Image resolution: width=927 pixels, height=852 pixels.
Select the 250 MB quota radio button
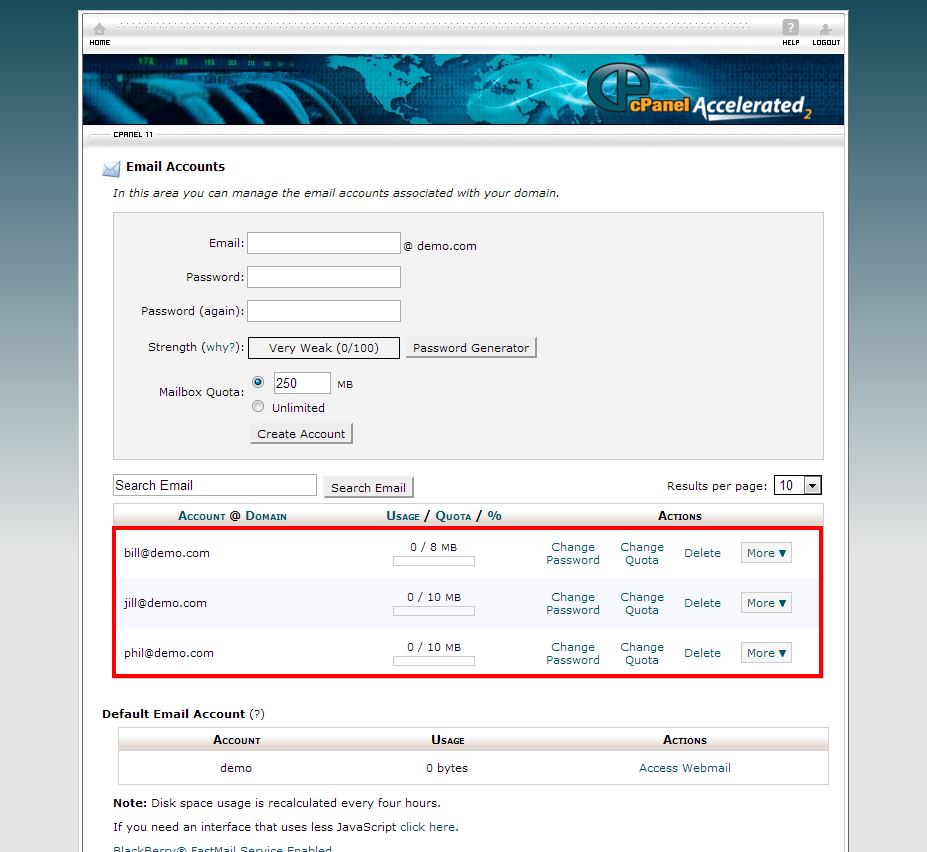258,382
